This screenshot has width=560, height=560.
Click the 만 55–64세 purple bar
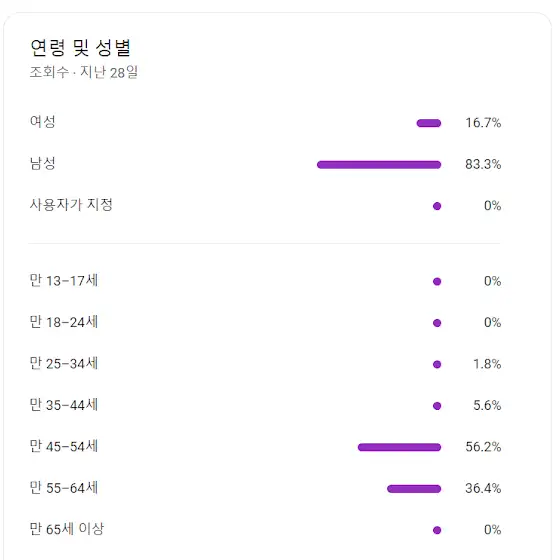(414, 489)
